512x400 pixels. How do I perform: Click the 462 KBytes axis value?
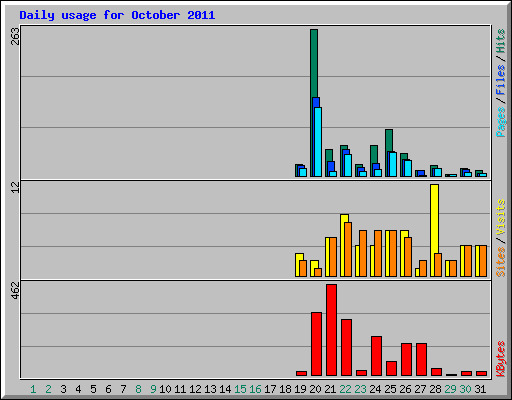tap(15, 290)
